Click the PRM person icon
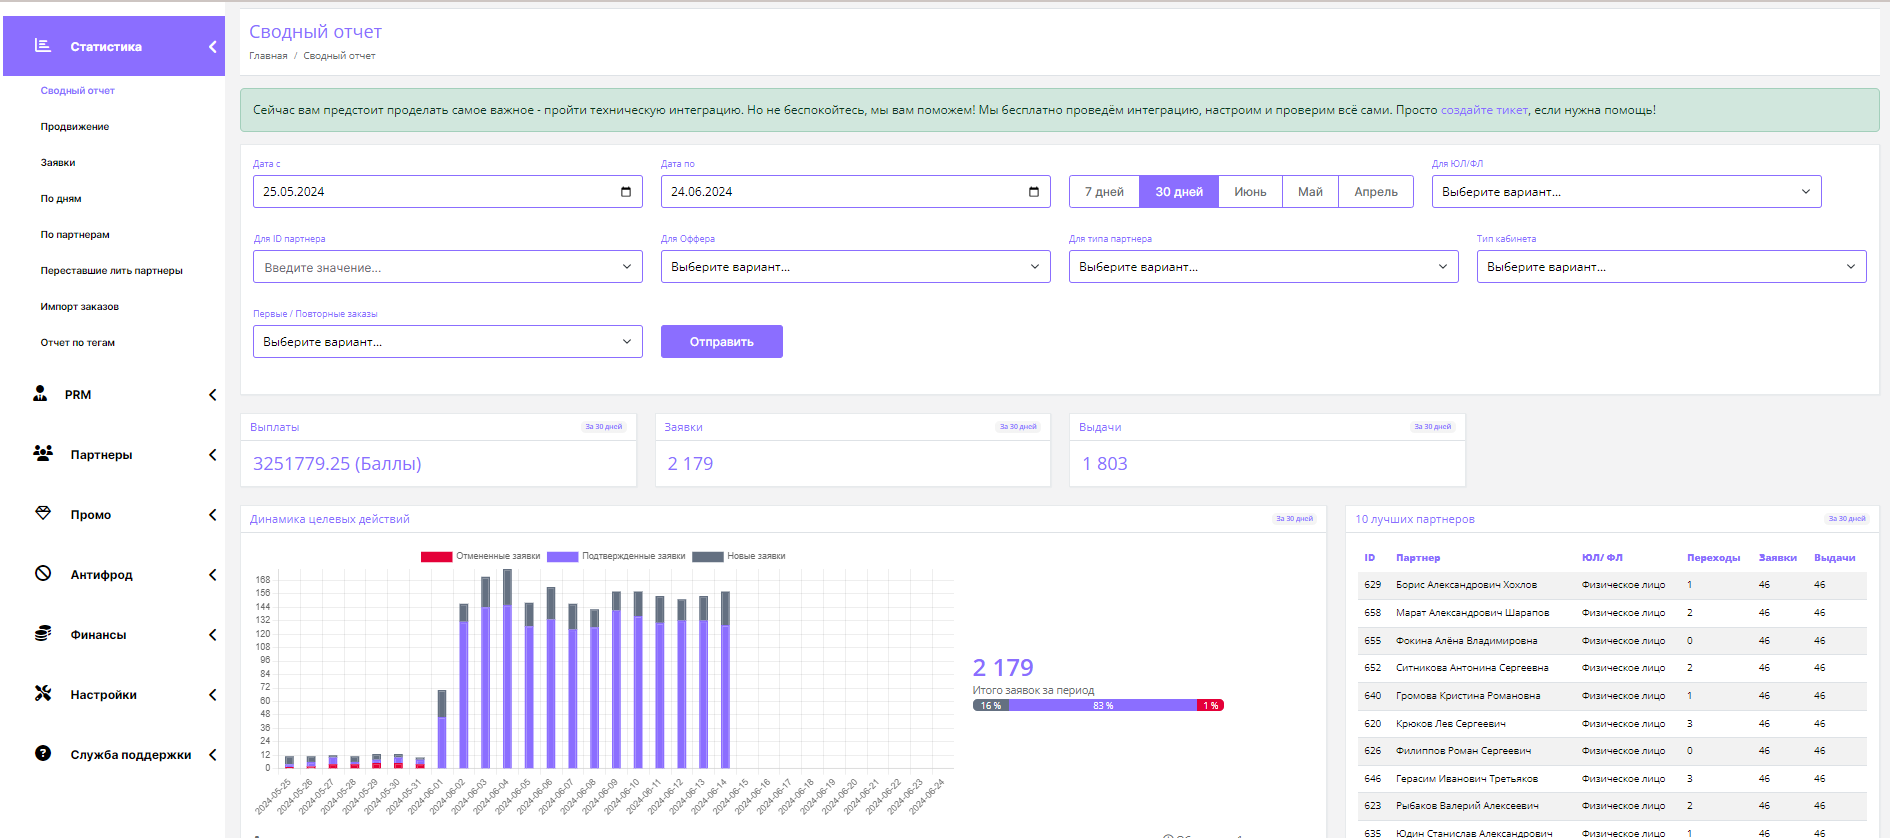 (40, 394)
